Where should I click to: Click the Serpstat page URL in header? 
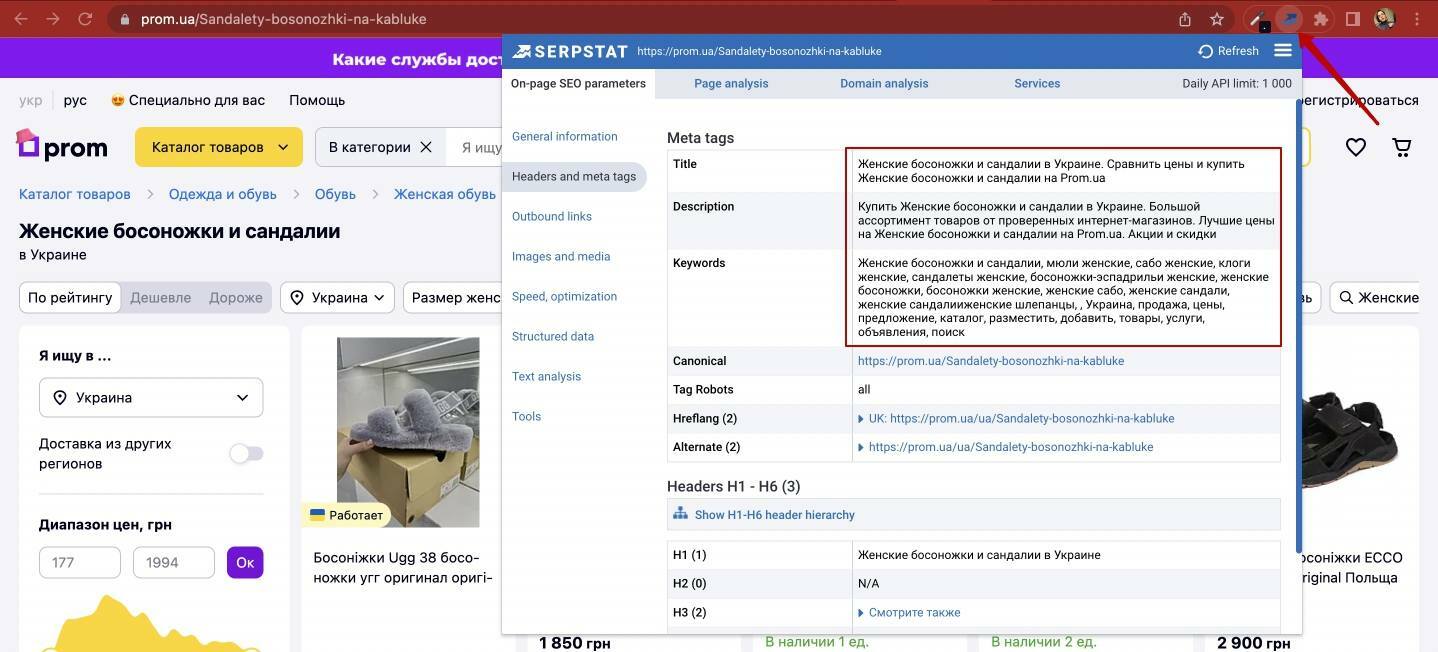pos(759,51)
